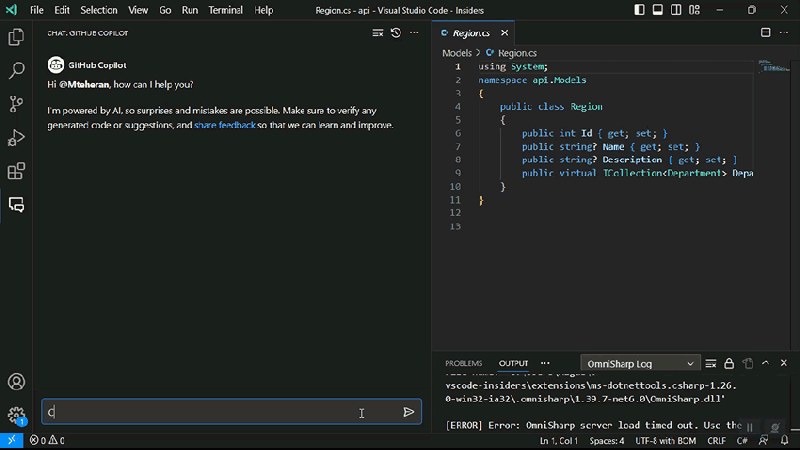The image size is (800, 450).
Task: Open the Selection menu
Action: 98,10
